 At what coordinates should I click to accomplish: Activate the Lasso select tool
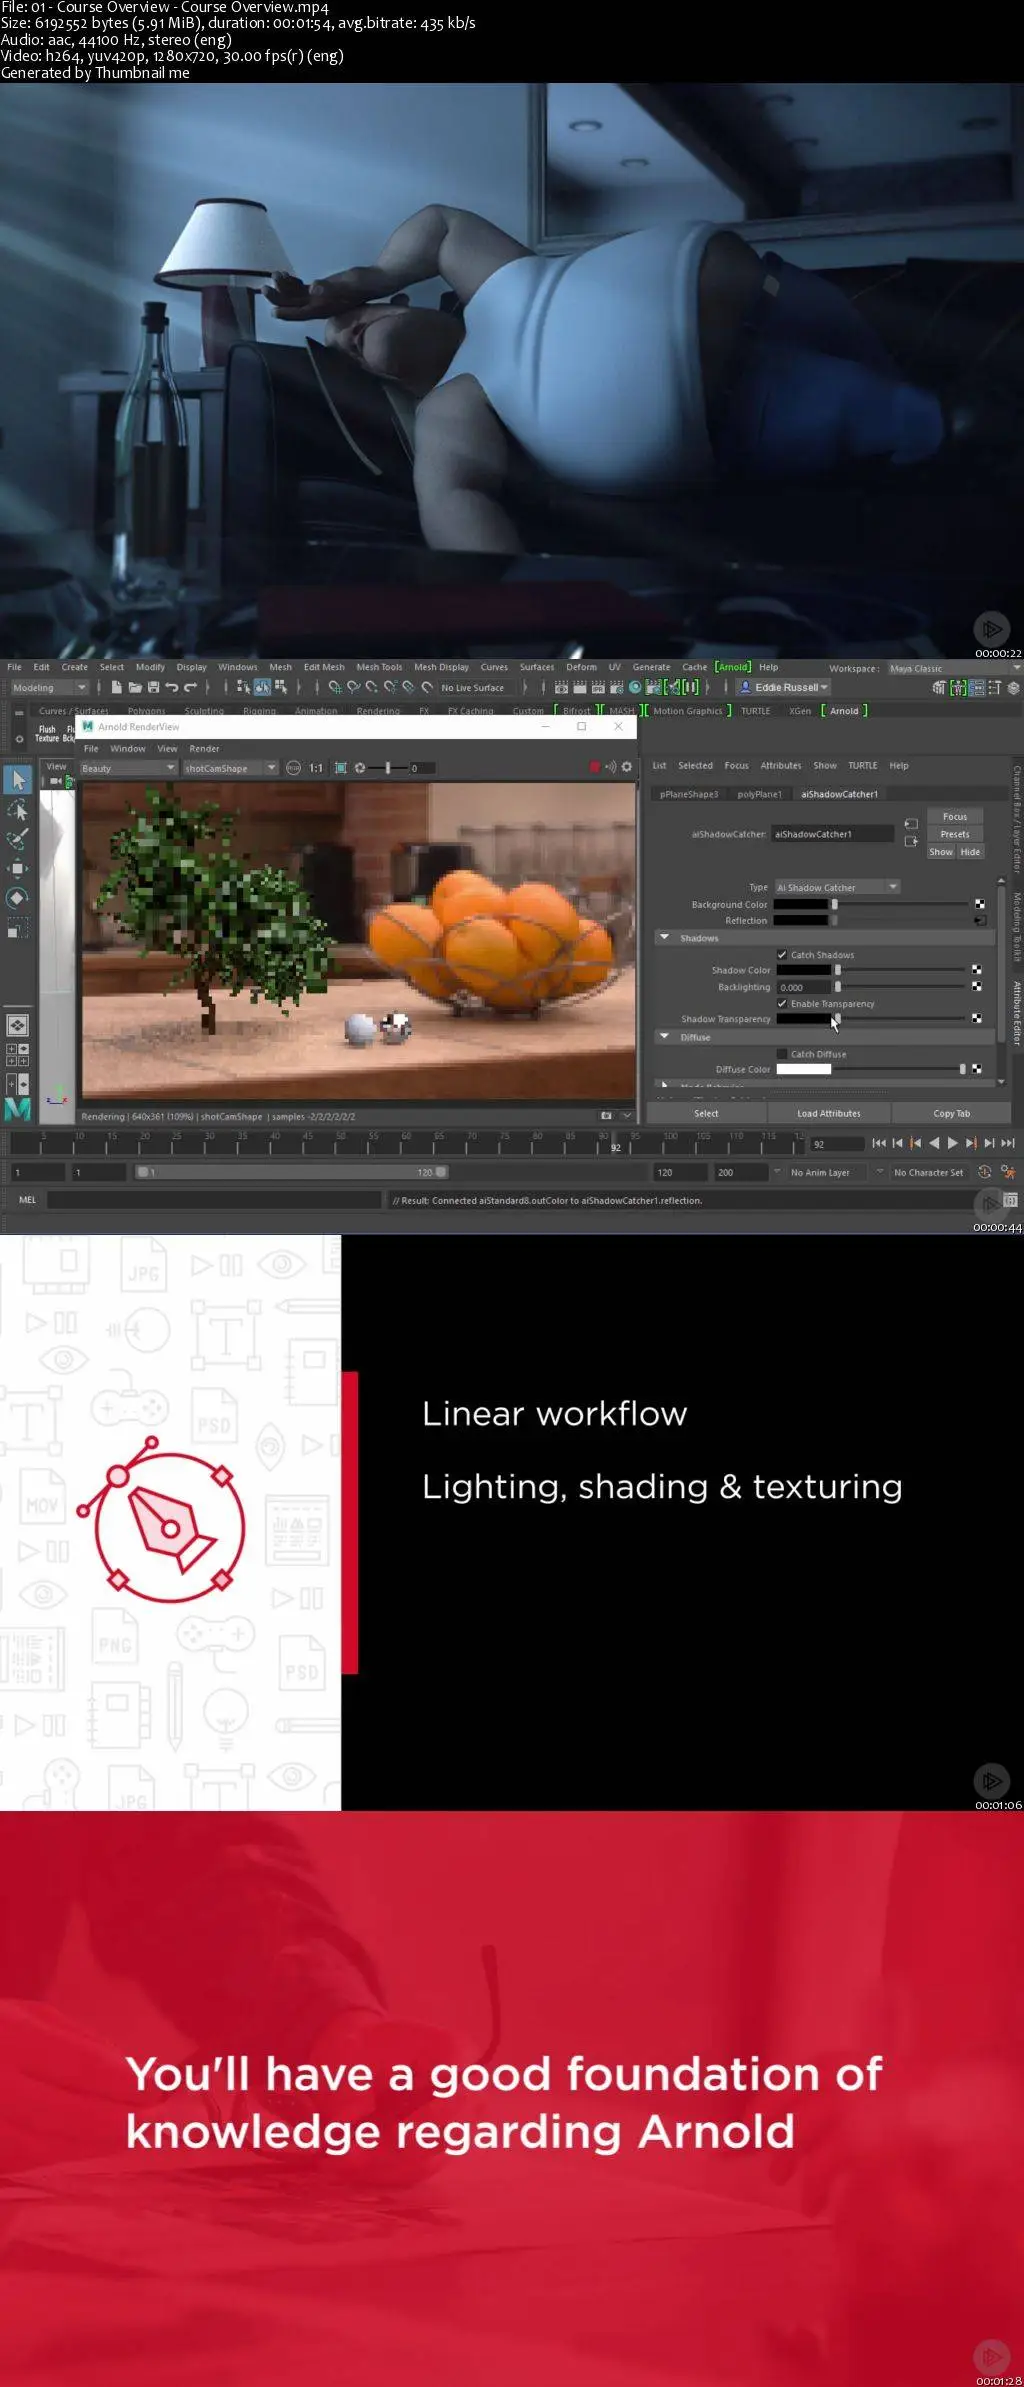coord(18,809)
